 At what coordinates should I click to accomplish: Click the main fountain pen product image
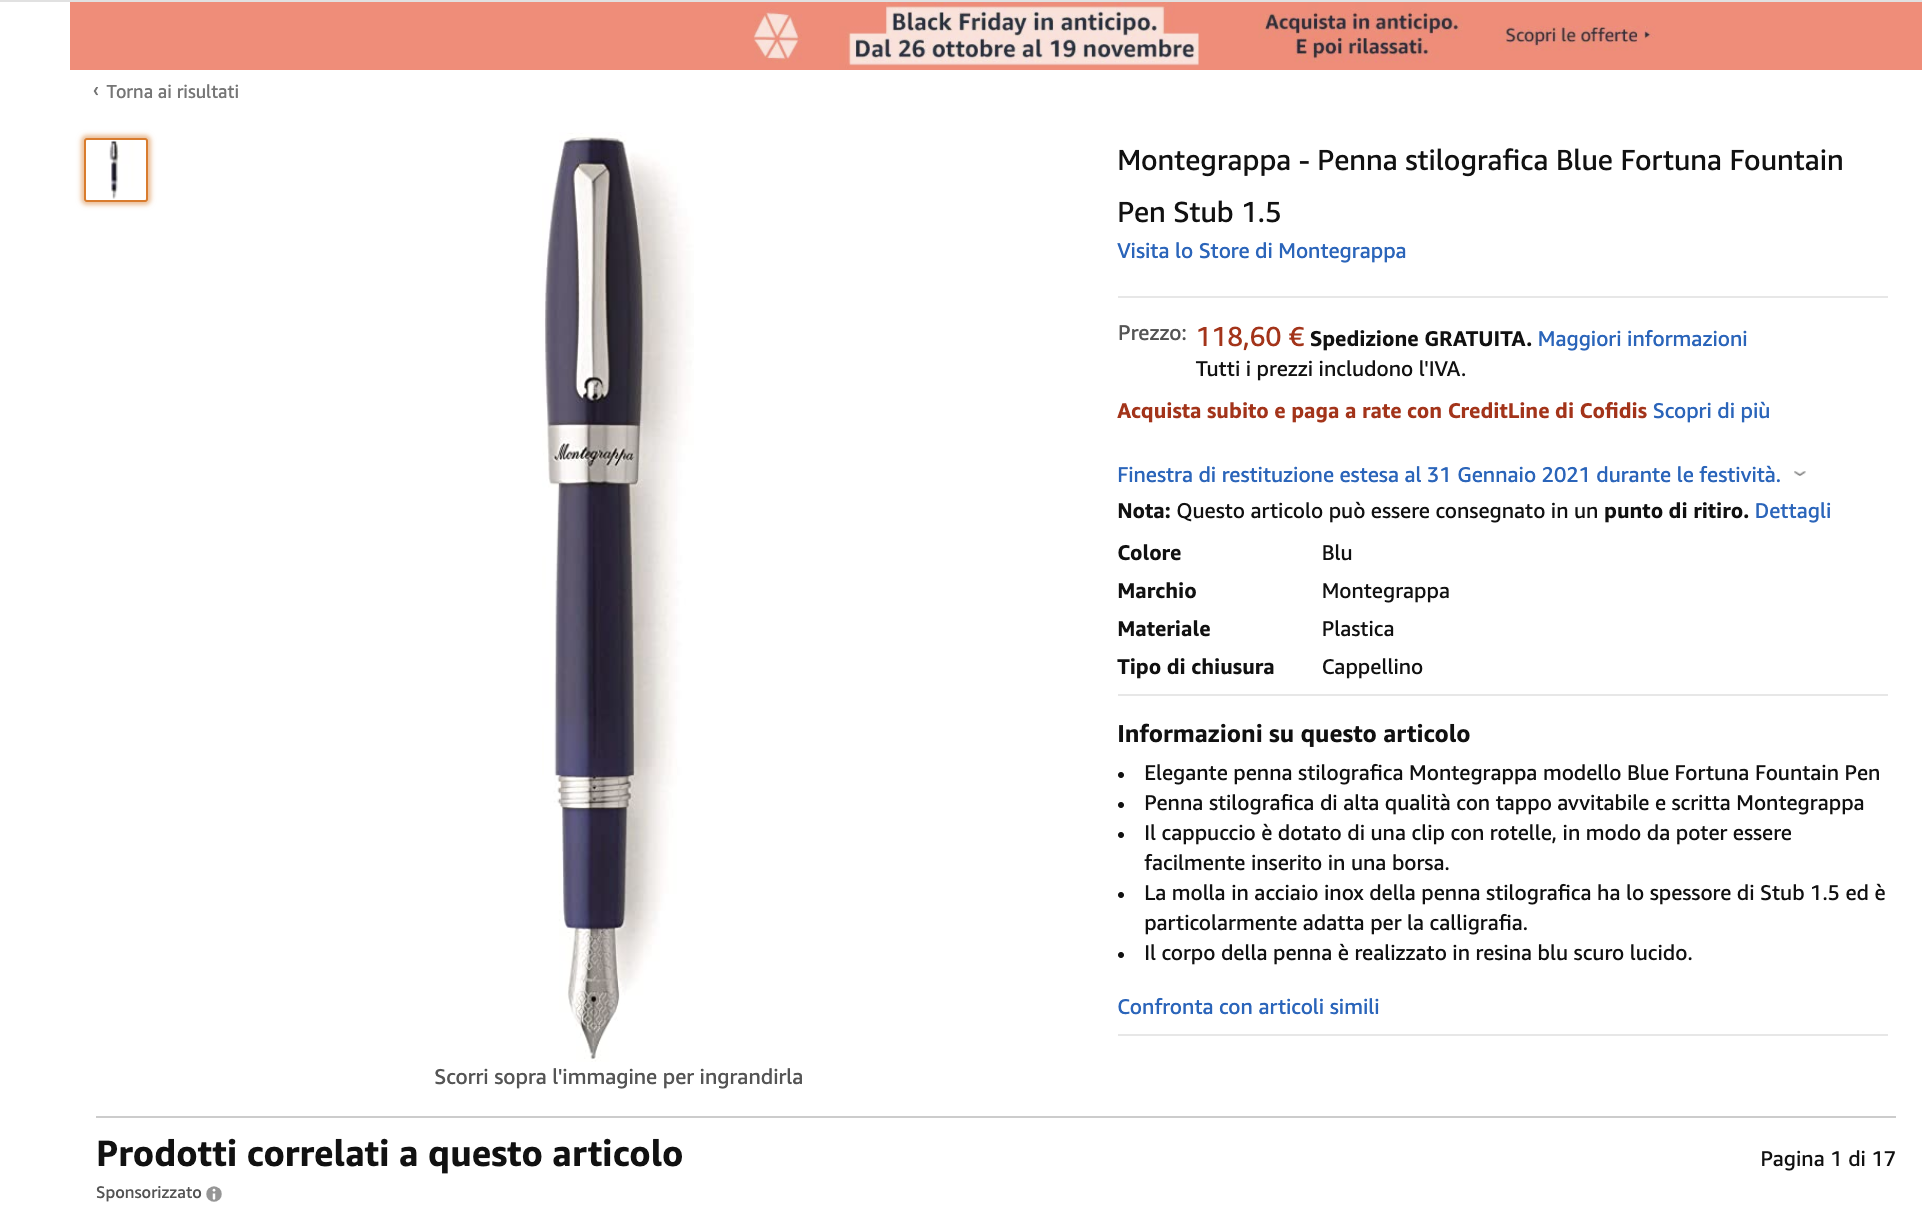(x=594, y=597)
